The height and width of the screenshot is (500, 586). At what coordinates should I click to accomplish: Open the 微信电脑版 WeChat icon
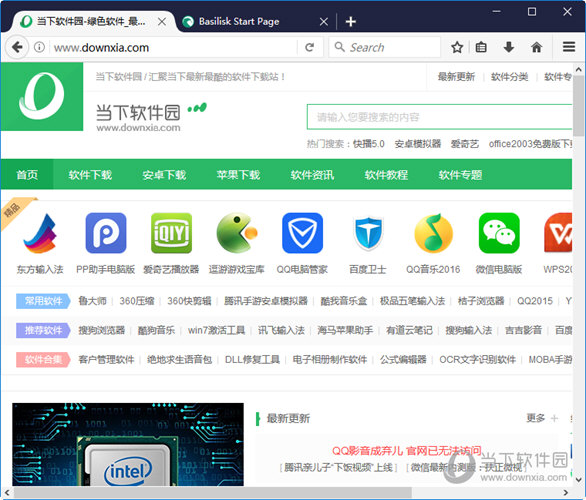(x=499, y=233)
